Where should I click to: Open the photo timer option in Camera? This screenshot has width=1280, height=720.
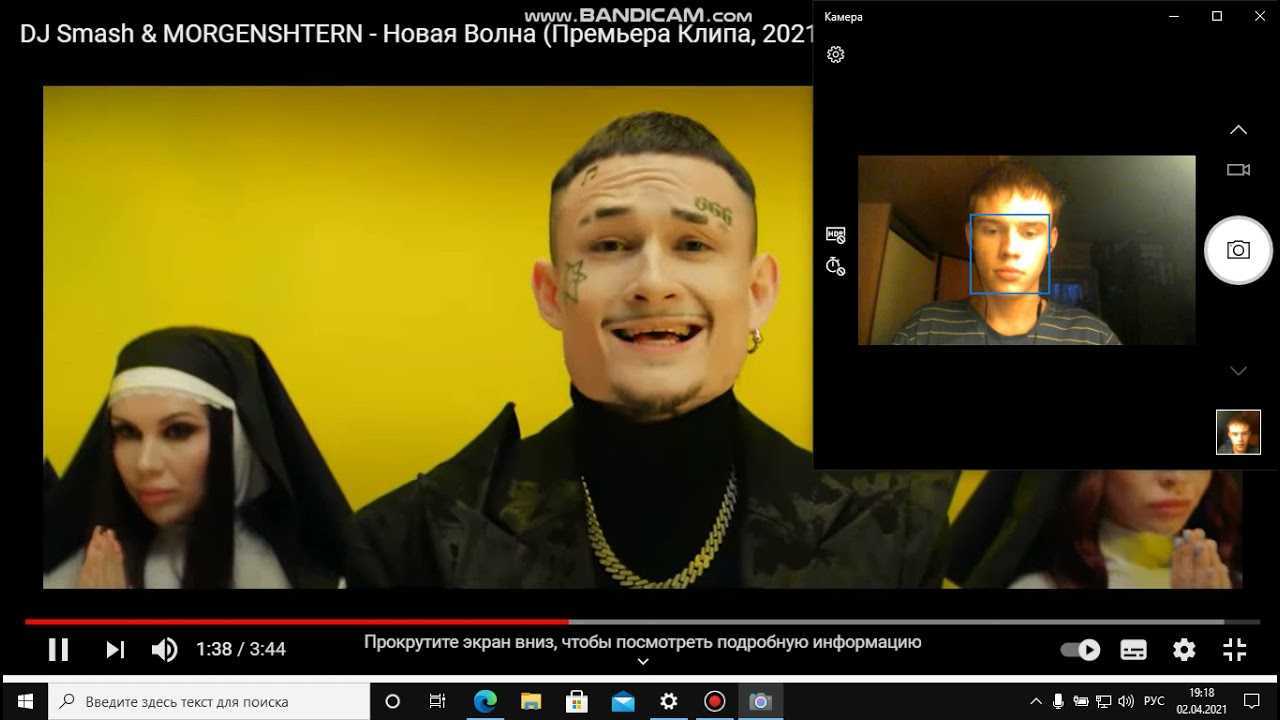836,266
